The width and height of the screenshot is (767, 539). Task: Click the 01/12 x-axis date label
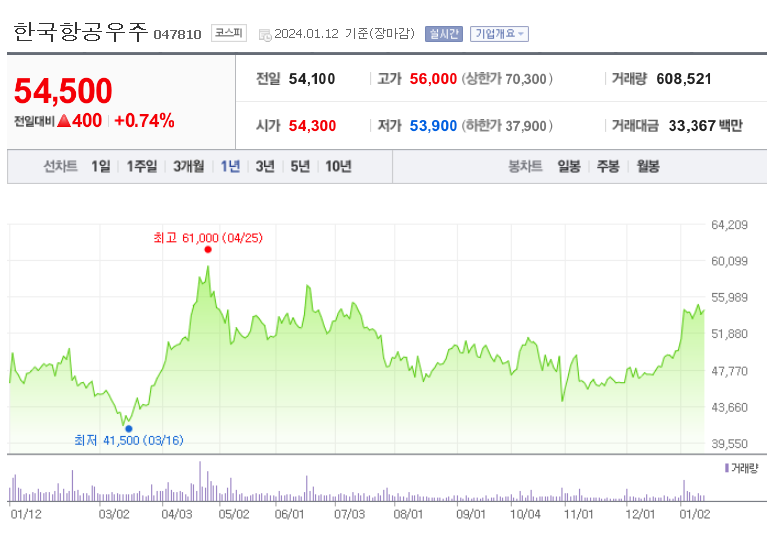click(x=26, y=514)
